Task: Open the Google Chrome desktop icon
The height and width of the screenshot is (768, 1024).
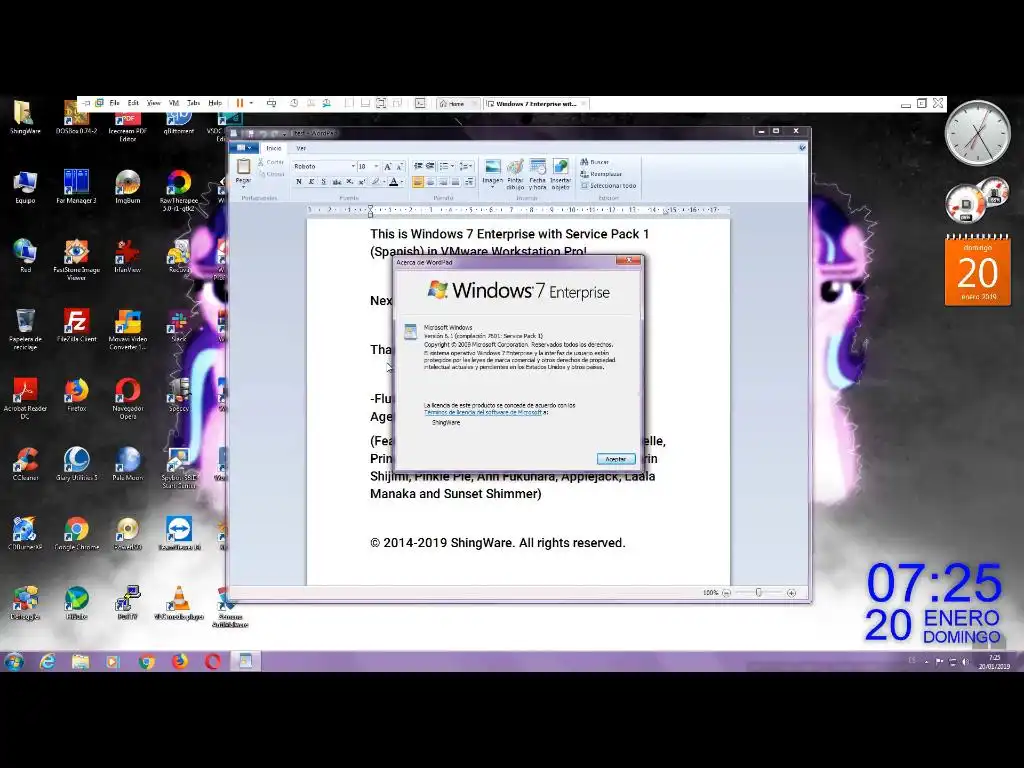Action: 76,534
